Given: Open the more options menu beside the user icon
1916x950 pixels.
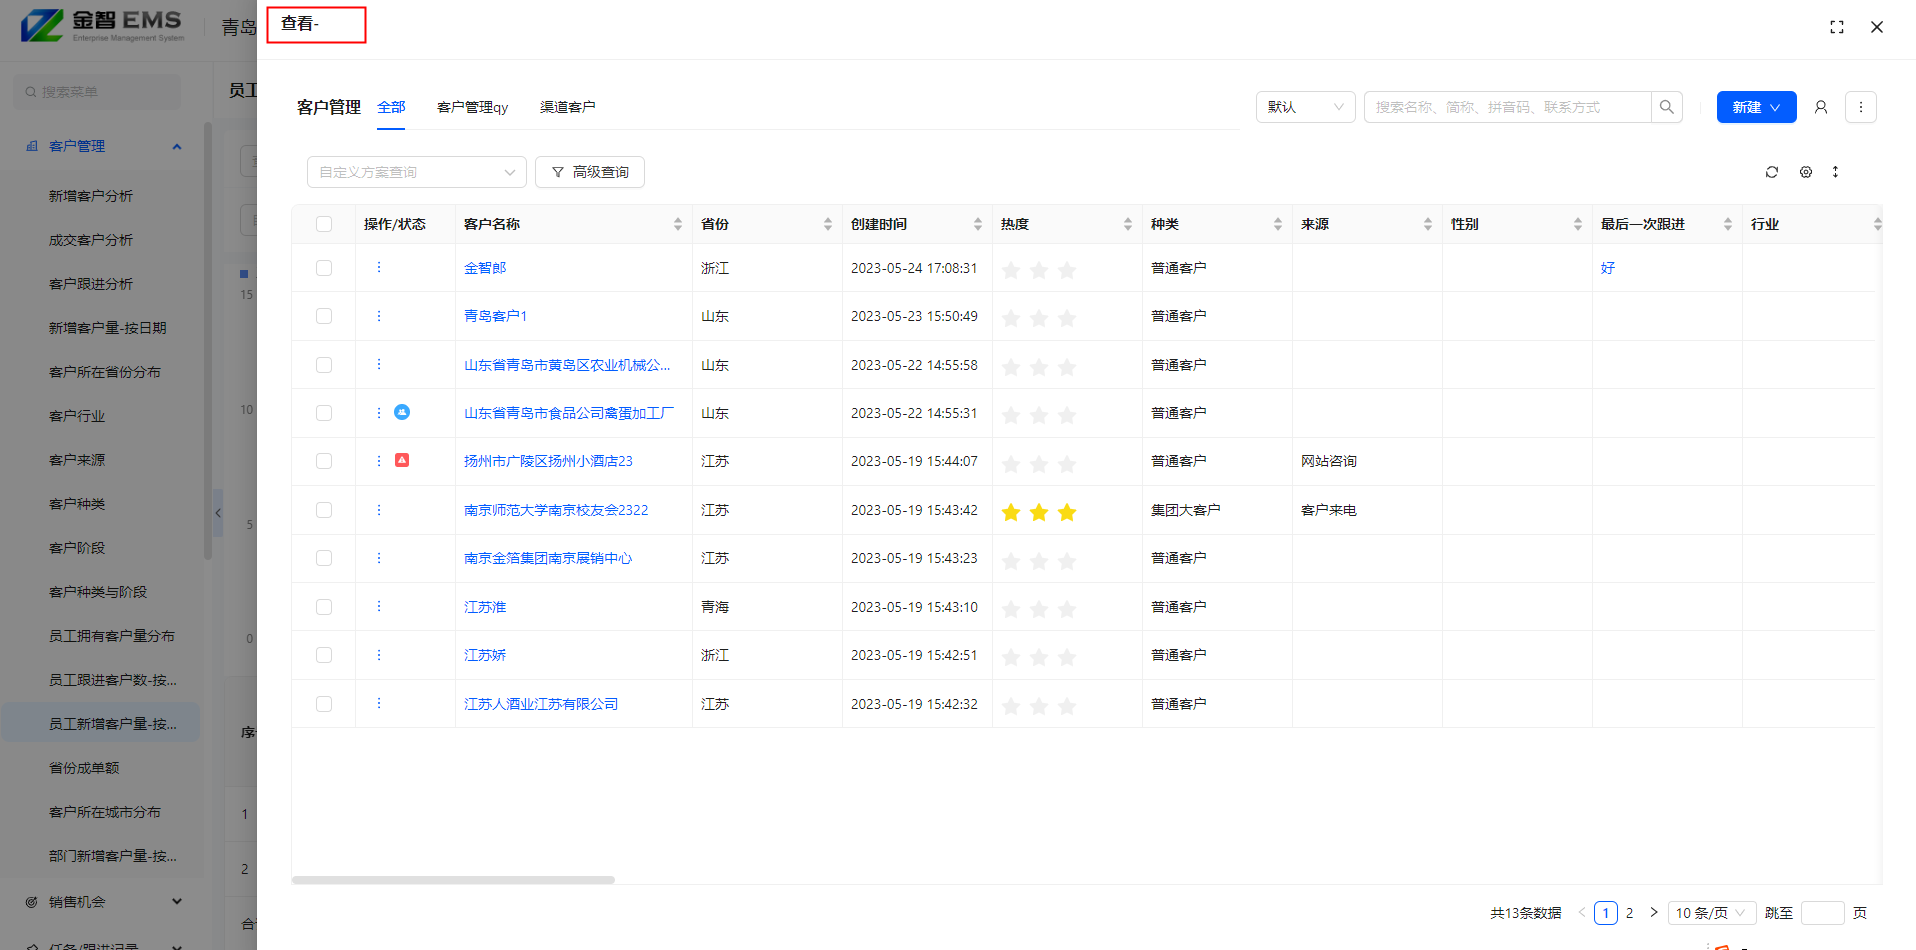Looking at the screenshot, I should click(1861, 107).
